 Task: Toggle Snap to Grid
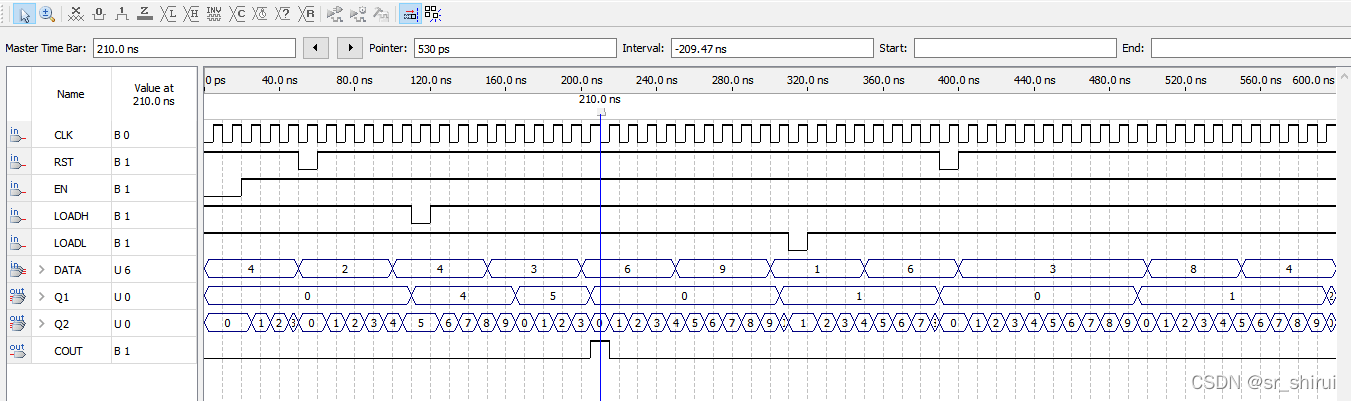[432, 14]
